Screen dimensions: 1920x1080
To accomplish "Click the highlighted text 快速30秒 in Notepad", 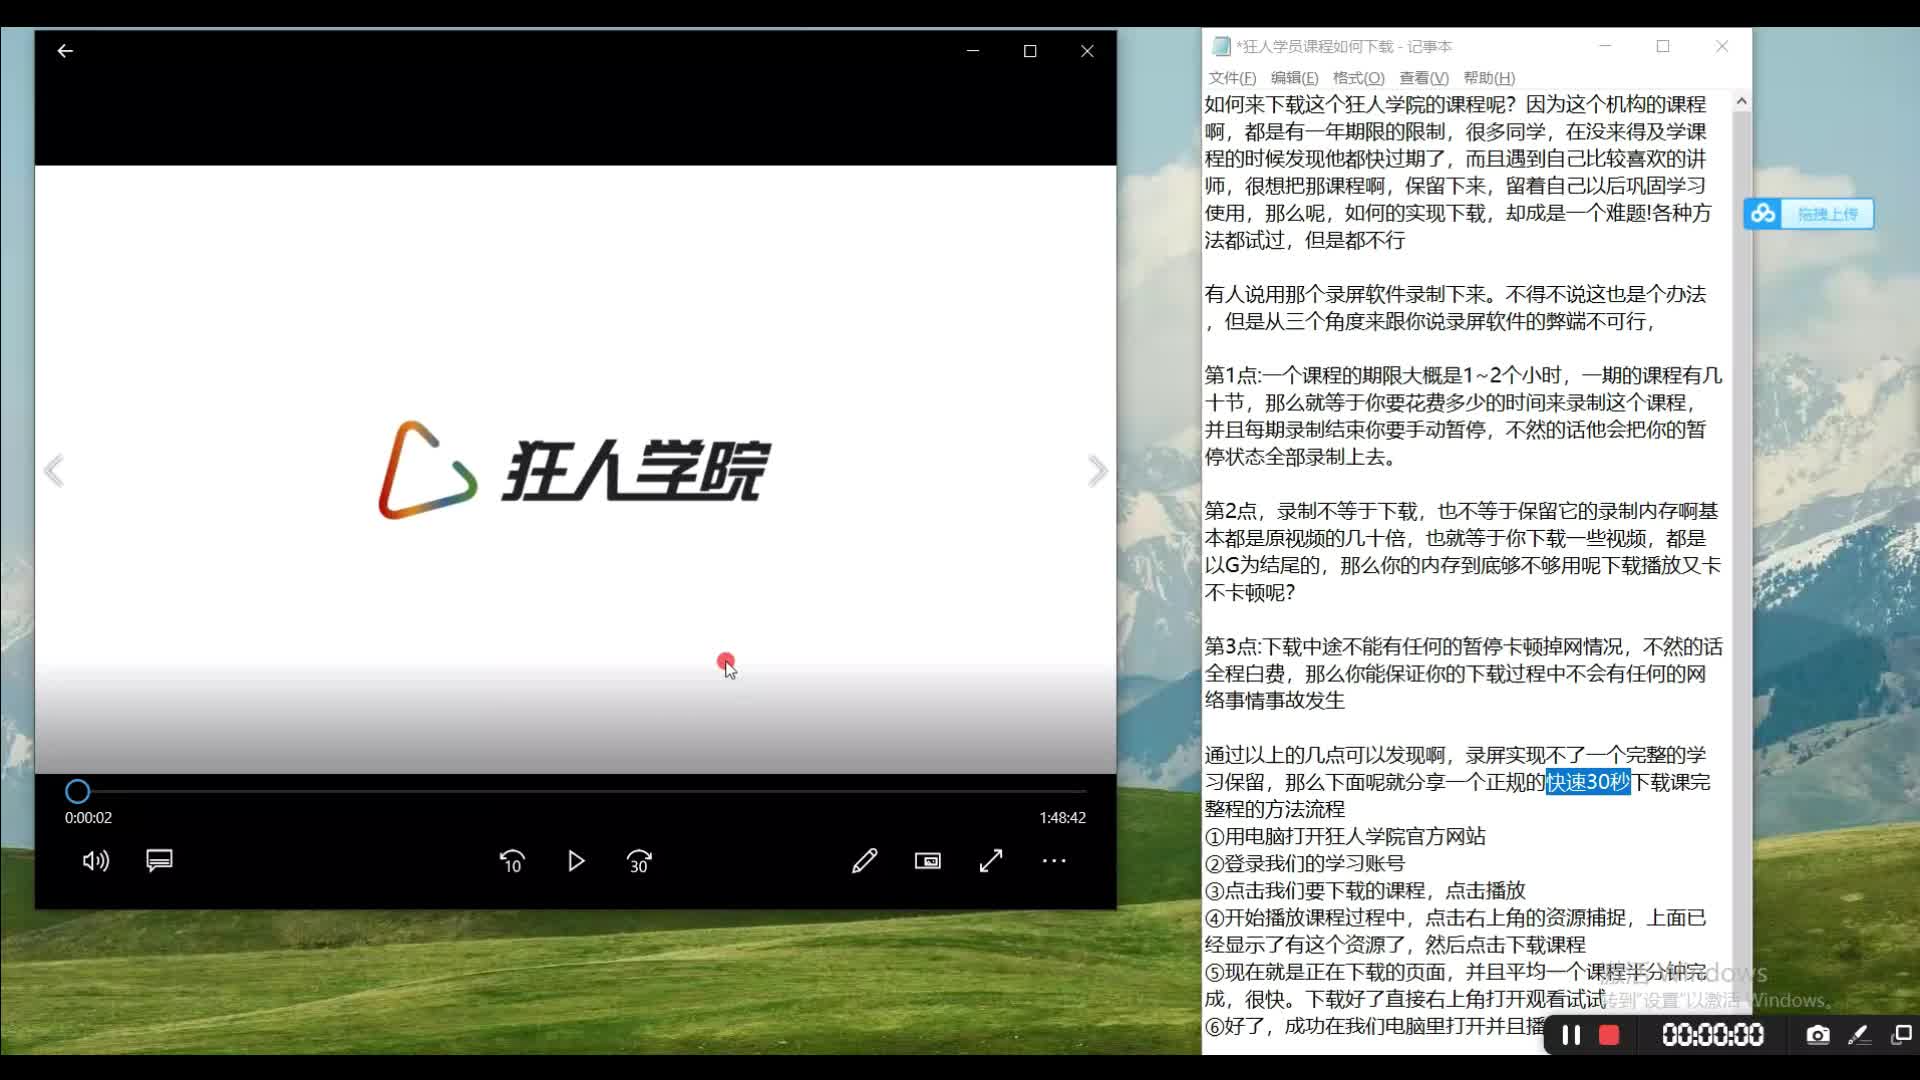I will coord(1588,782).
